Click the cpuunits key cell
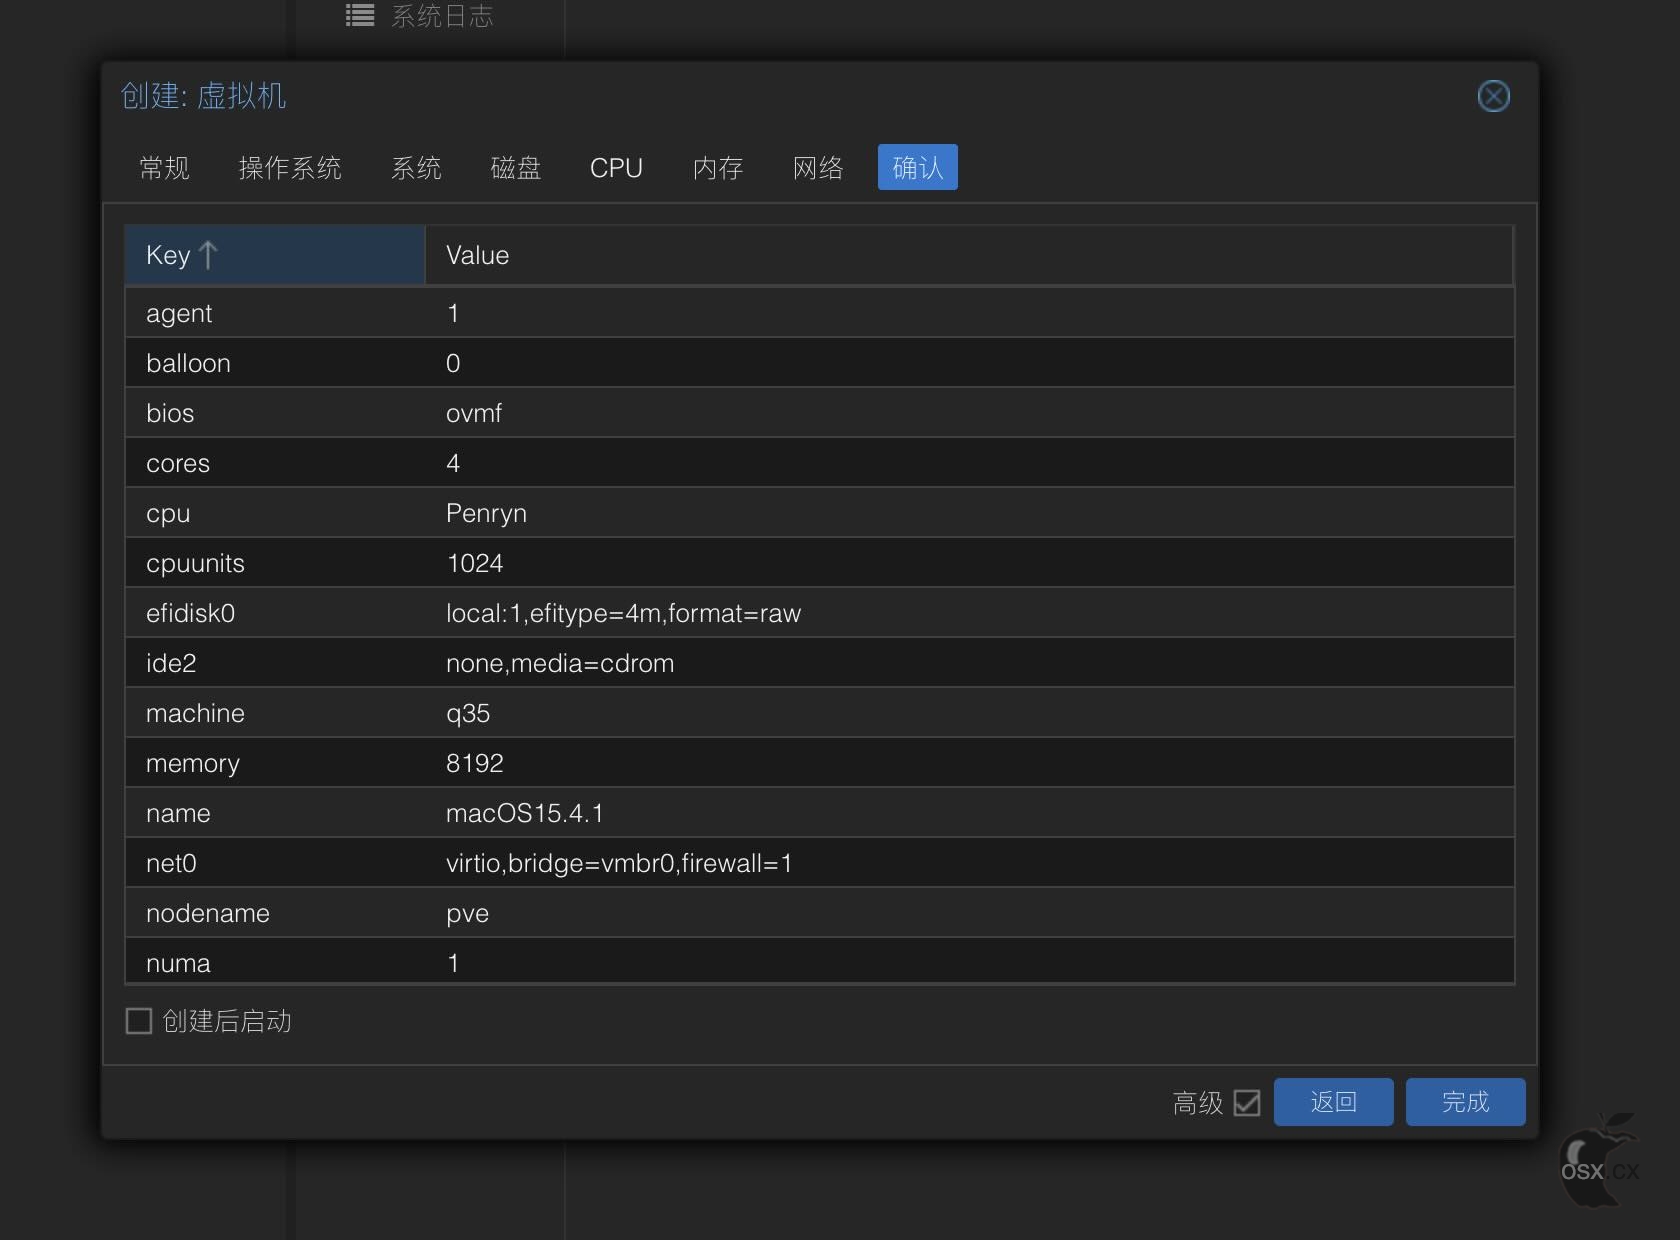Image resolution: width=1680 pixels, height=1240 pixels. (x=275, y=563)
